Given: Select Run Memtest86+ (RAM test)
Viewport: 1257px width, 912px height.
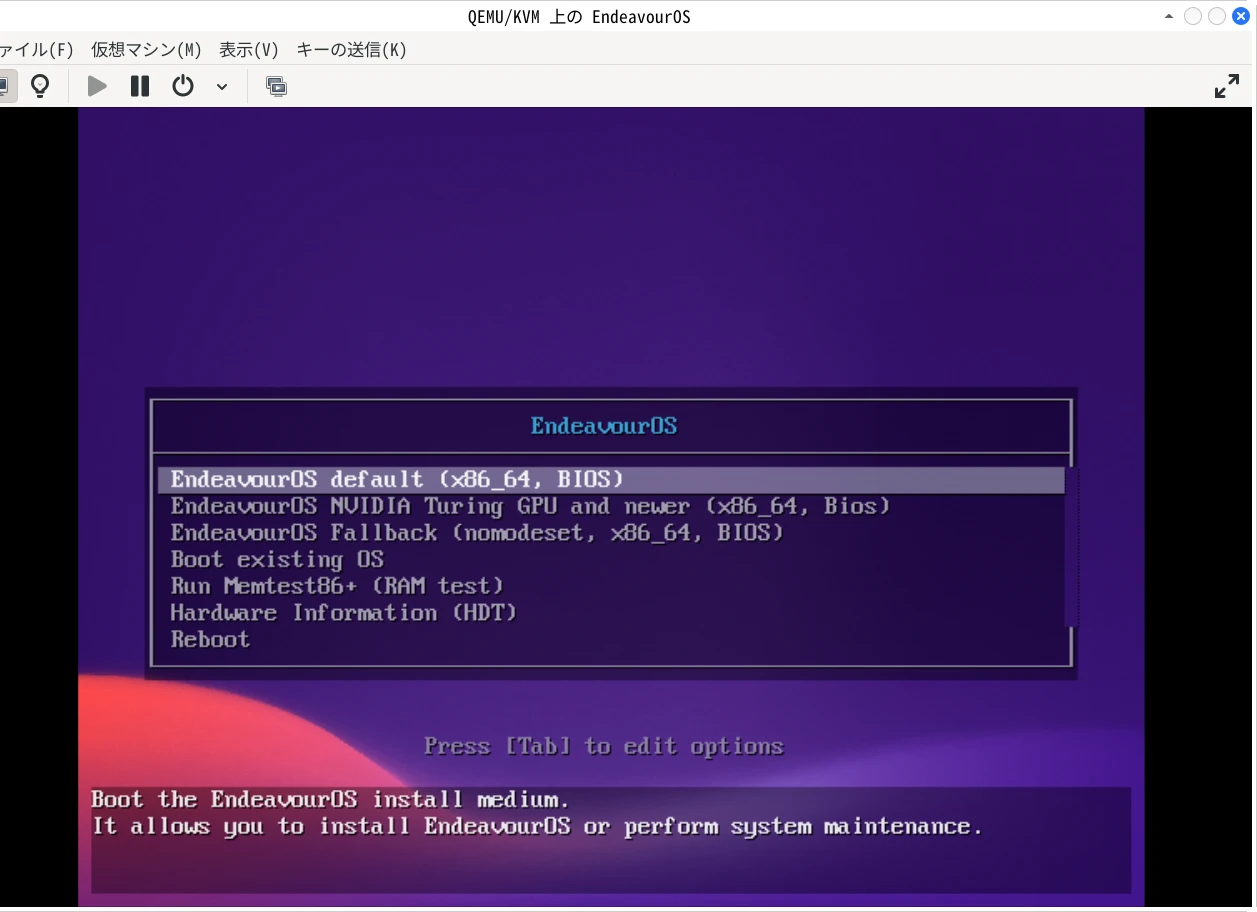Looking at the screenshot, I should point(337,586).
